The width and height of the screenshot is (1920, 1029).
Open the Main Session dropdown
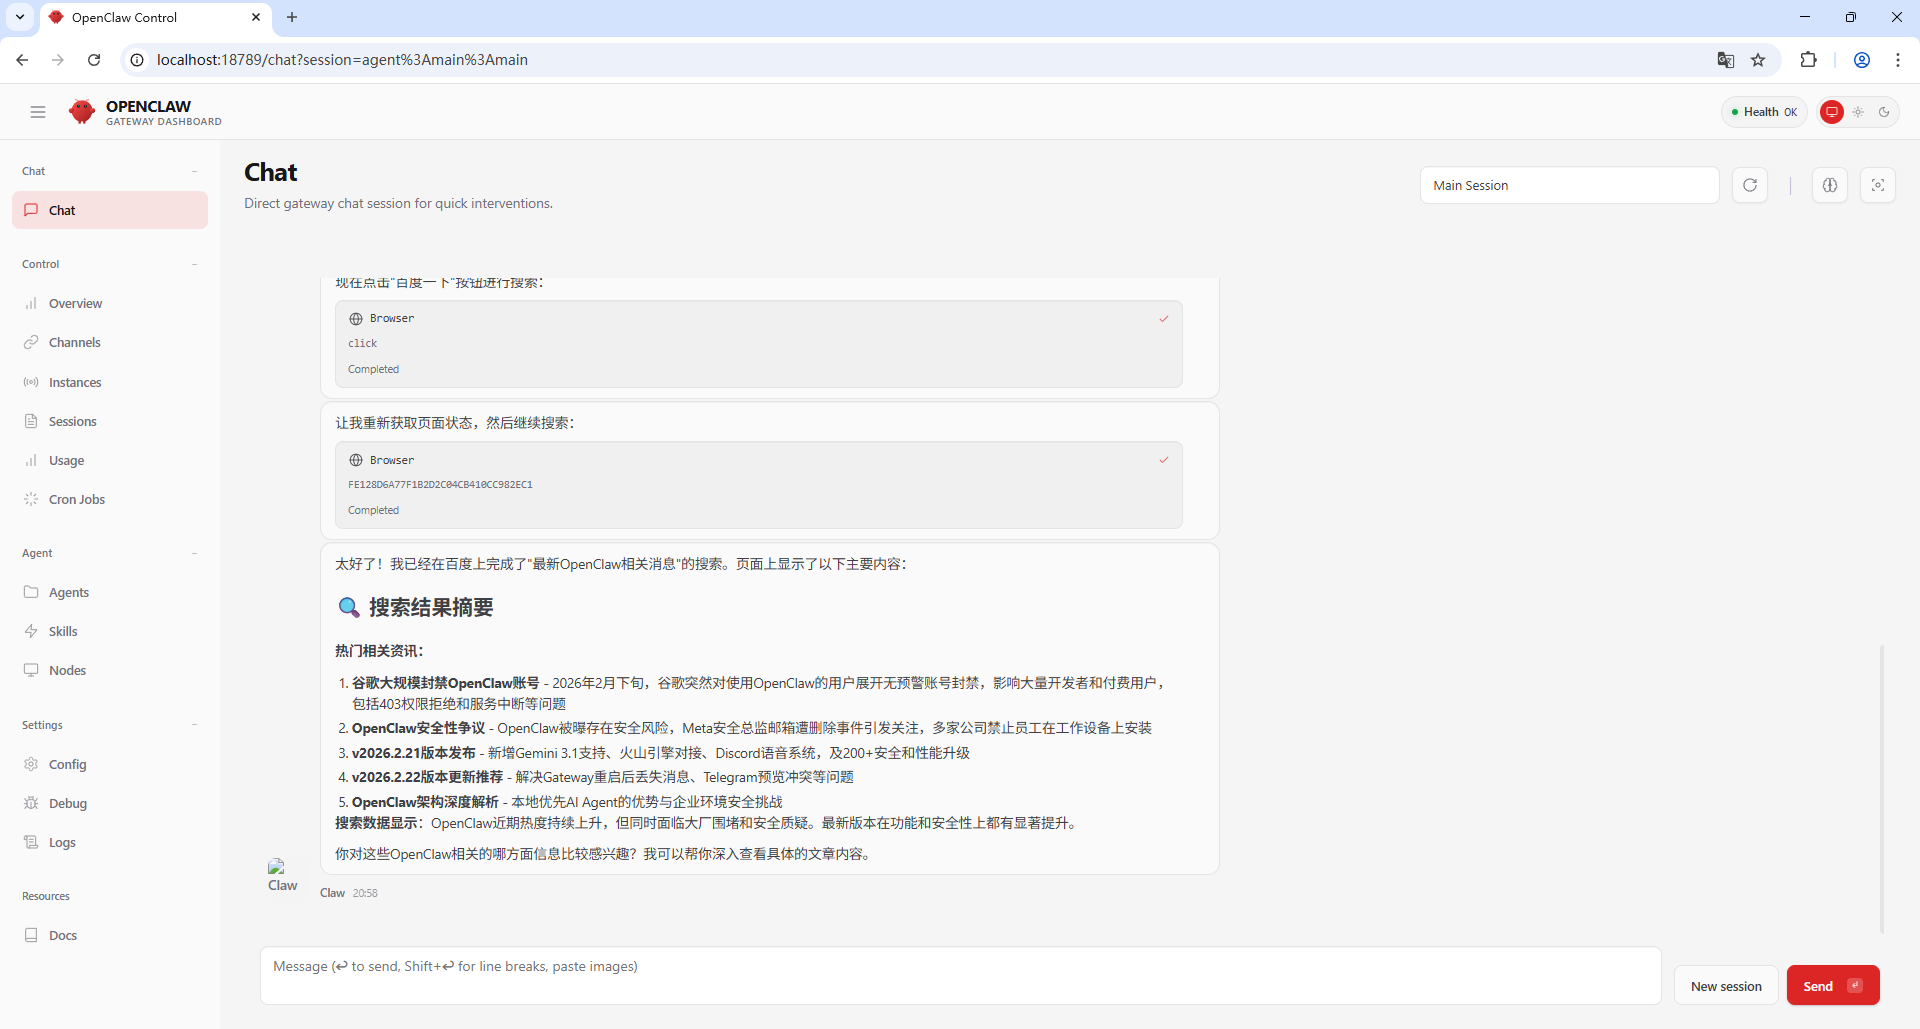[x=1568, y=185]
